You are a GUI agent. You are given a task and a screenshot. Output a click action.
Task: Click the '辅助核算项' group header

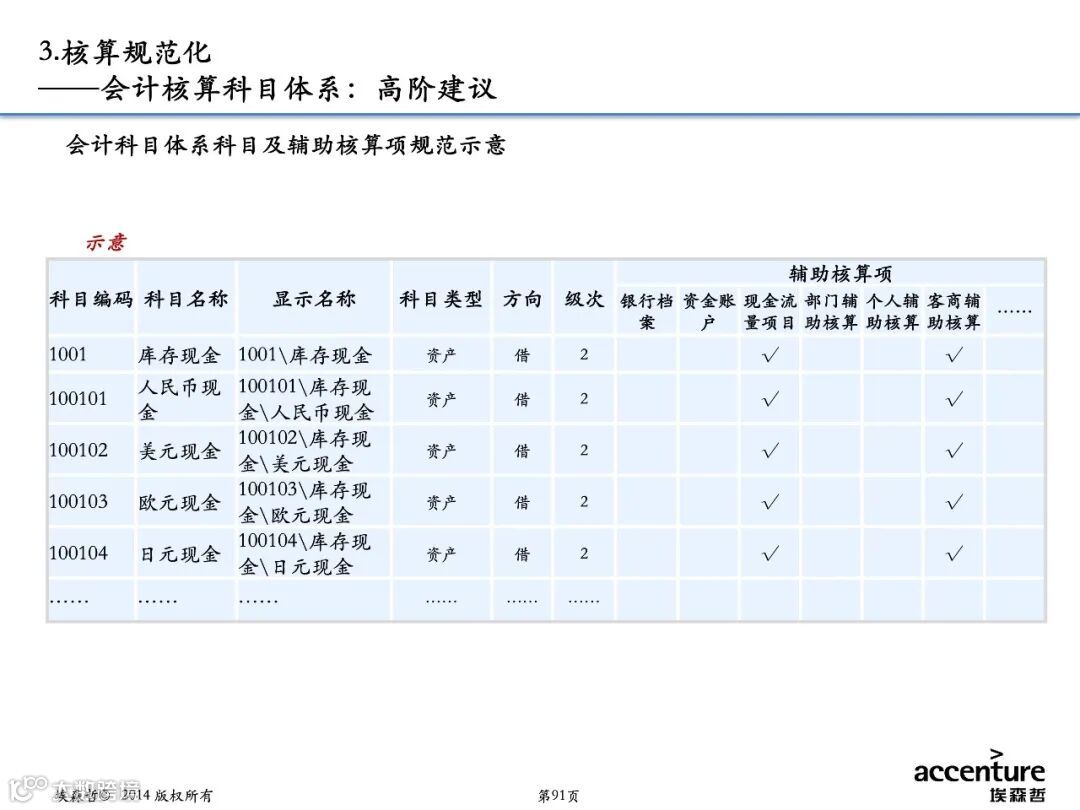pos(840,274)
